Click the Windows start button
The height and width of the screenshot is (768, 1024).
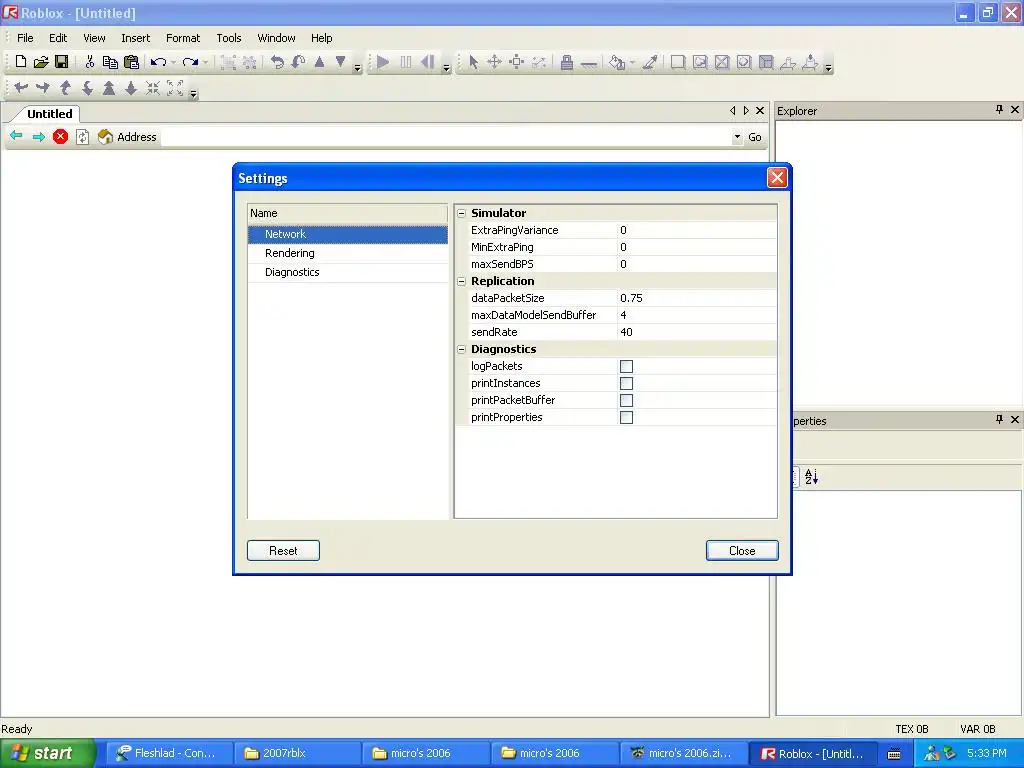(47, 753)
